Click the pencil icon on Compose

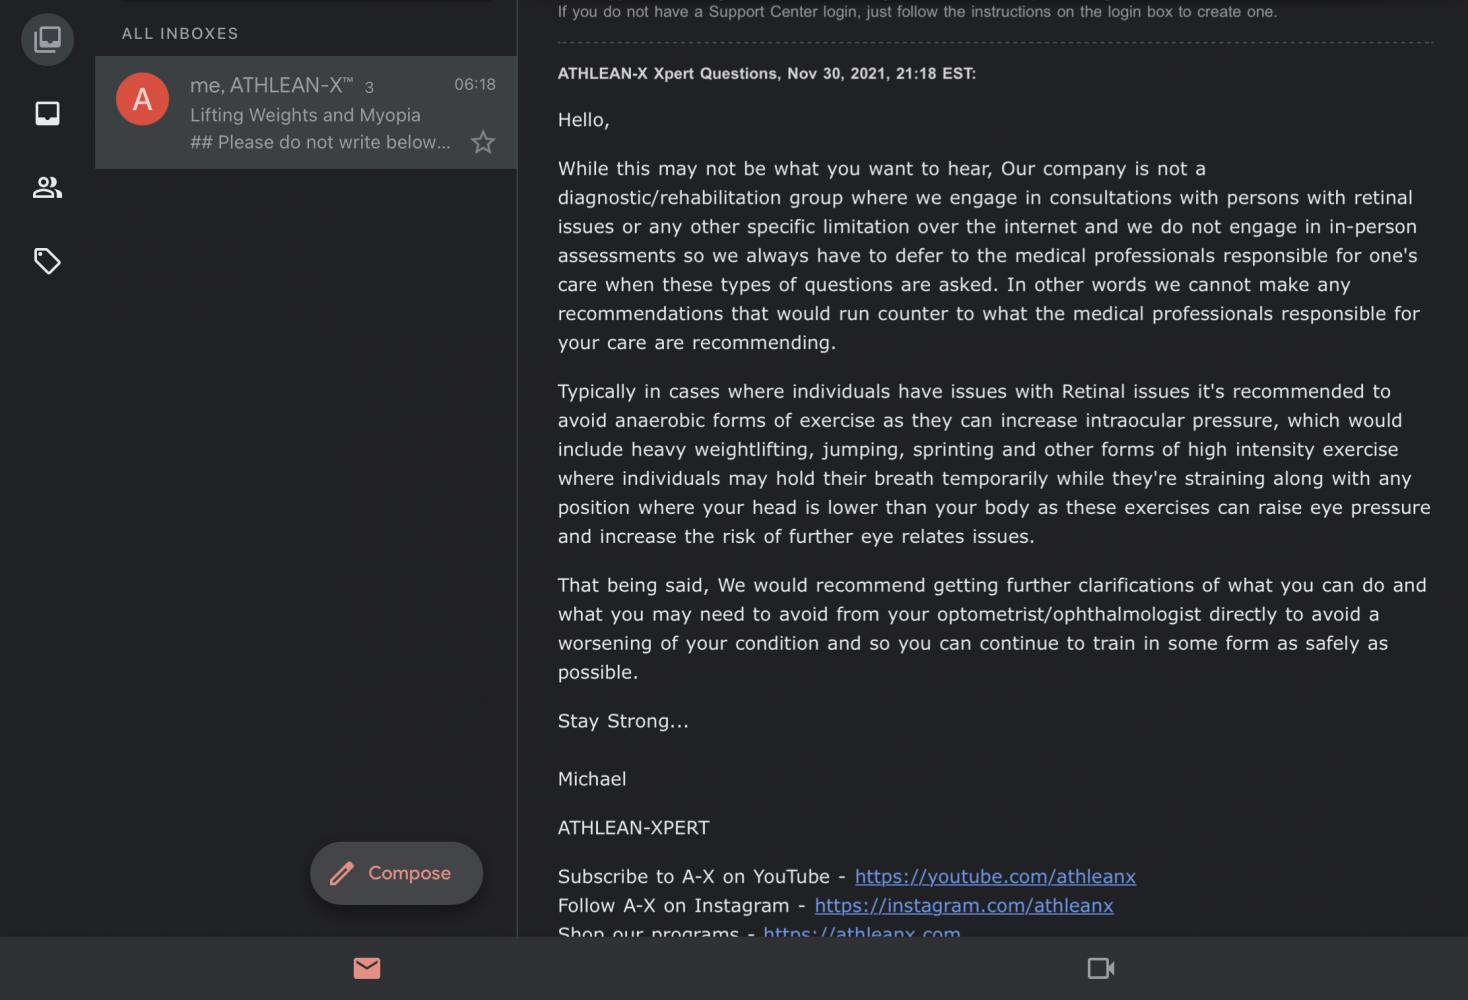342,873
